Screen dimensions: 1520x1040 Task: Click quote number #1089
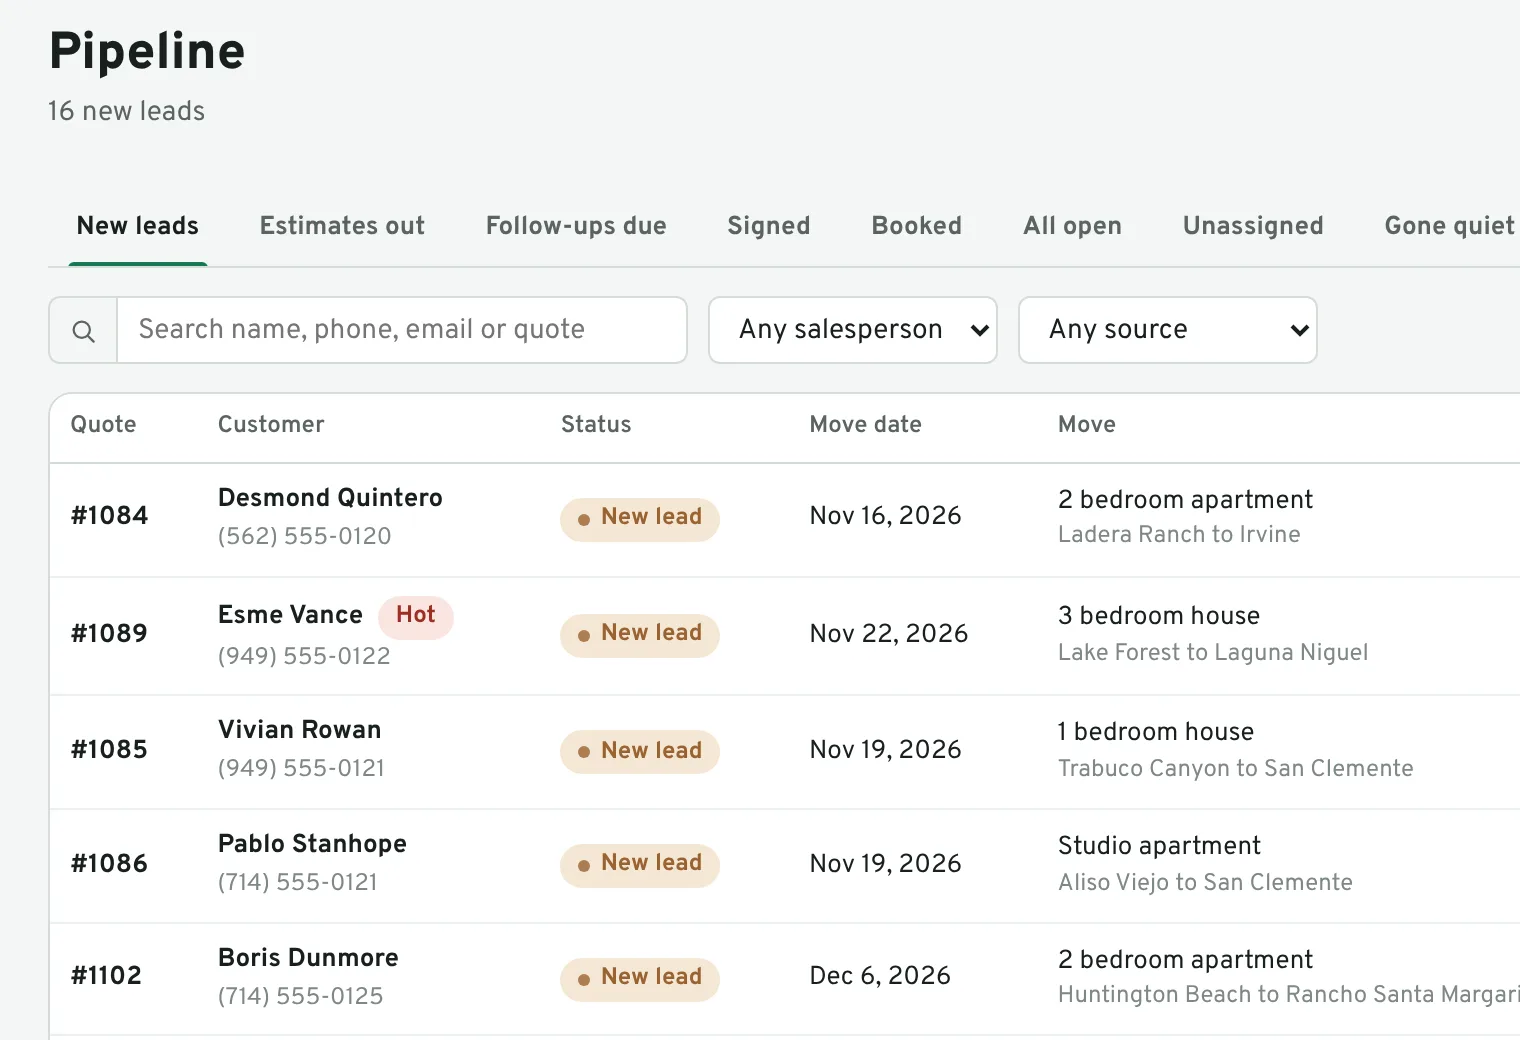pyautogui.click(x=109, y=634)
